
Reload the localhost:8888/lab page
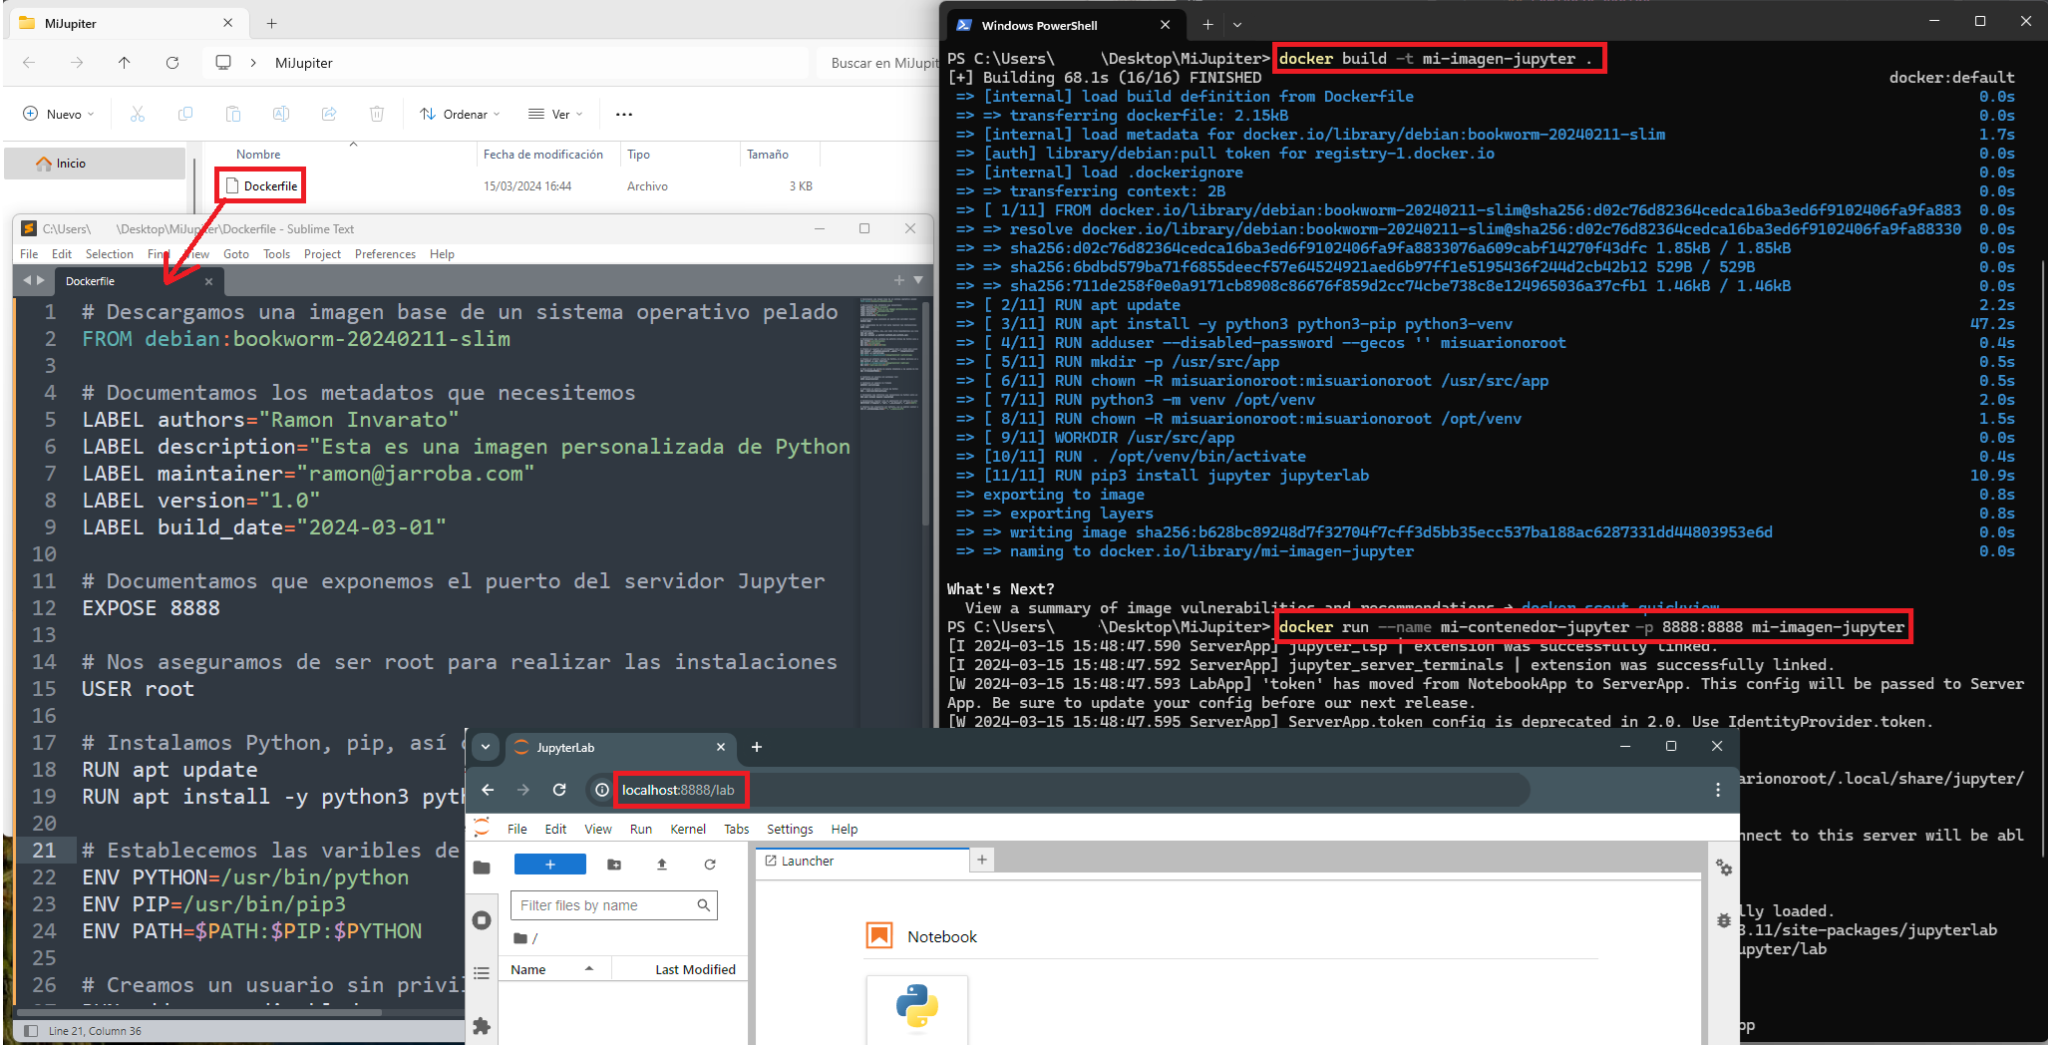coord(560,790)
